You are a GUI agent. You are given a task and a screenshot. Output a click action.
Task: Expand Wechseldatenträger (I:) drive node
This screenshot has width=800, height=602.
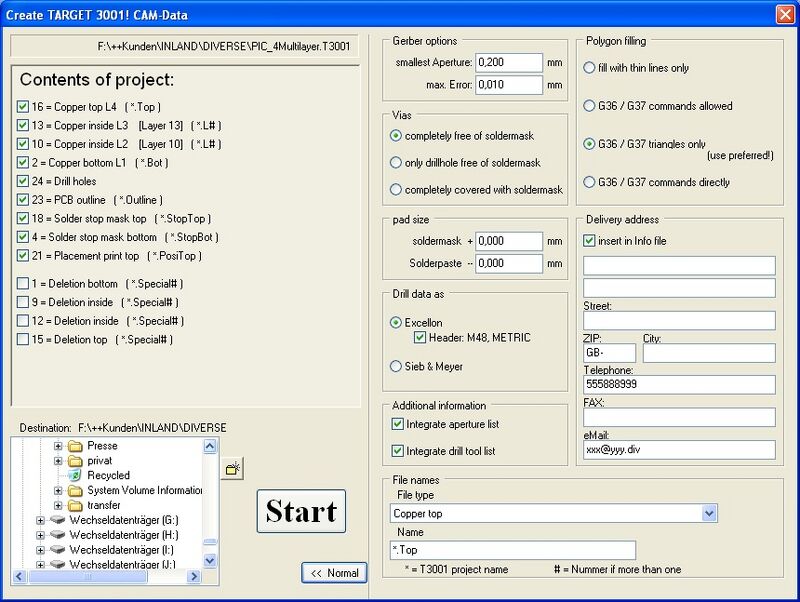coord(40,550)
